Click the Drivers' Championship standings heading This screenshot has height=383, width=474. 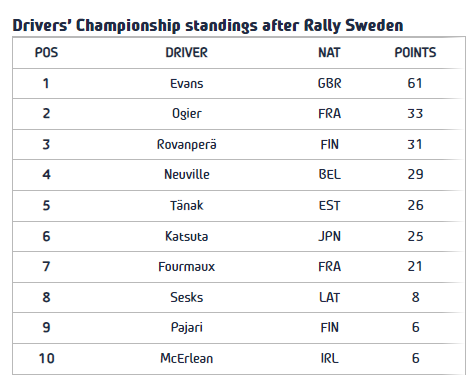pos(208,26)
